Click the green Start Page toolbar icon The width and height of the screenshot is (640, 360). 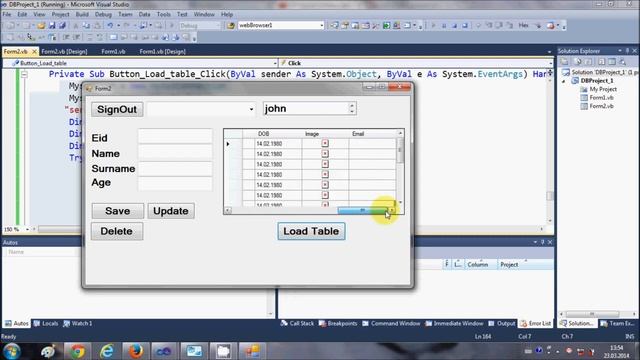tap(386, 25)
